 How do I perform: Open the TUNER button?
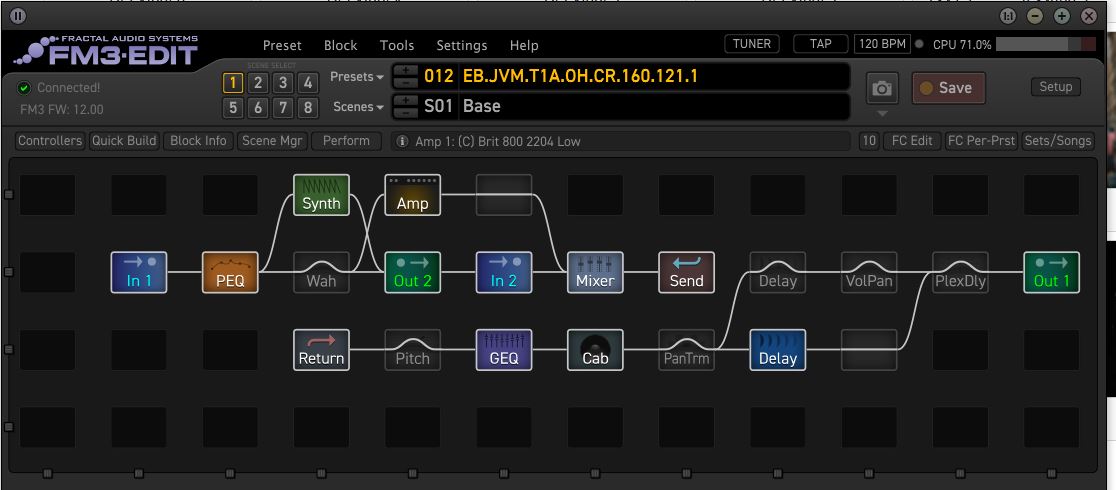tap(751, 44)
